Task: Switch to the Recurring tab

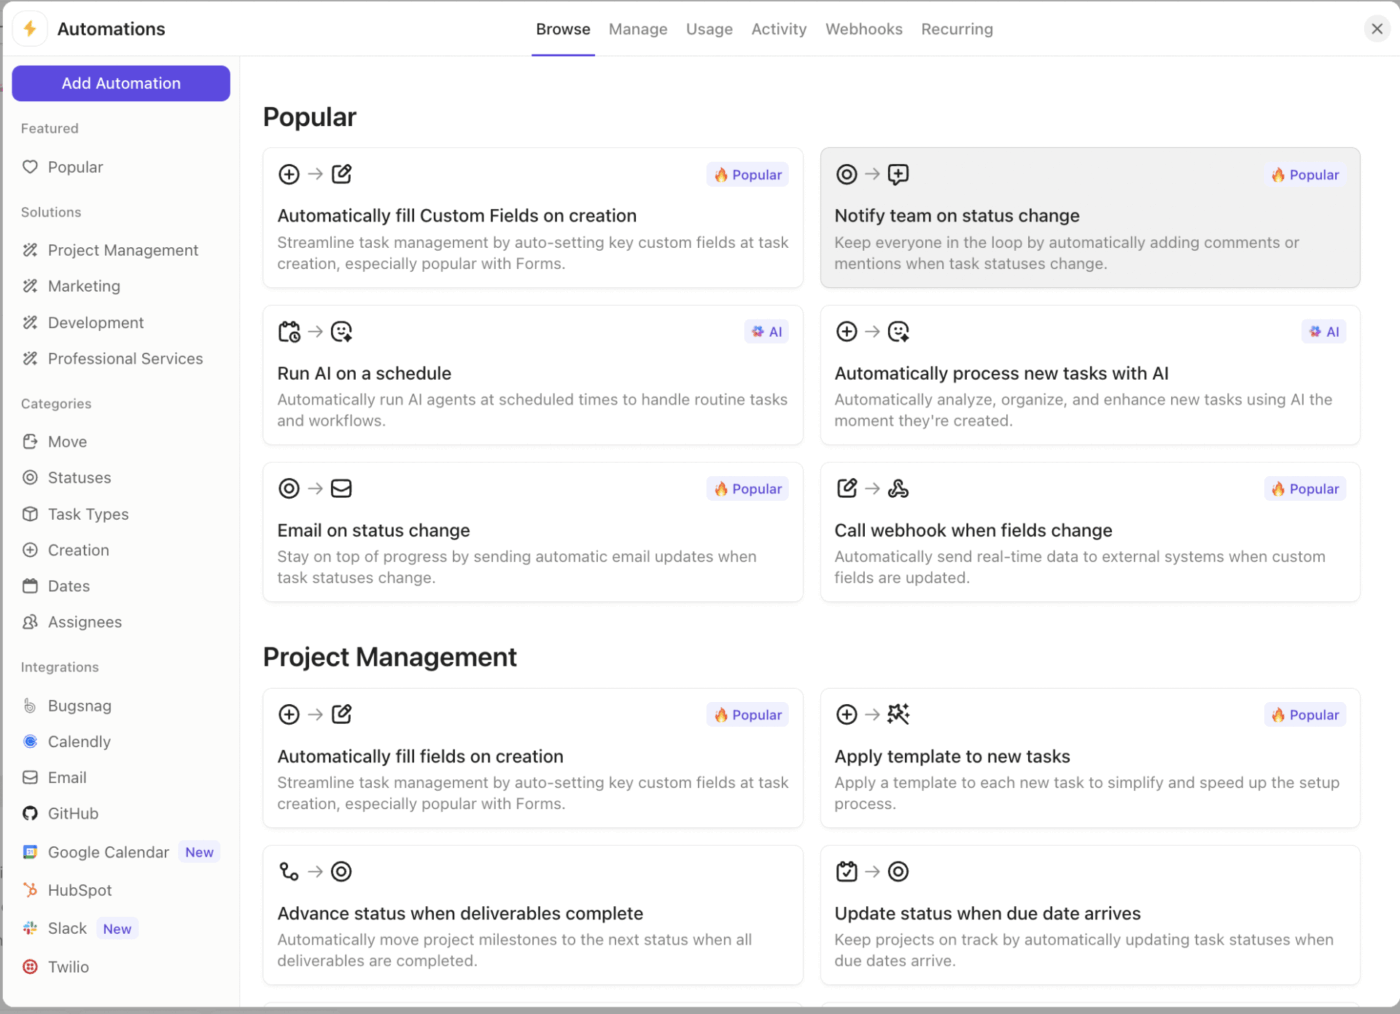Action: [x=956, y=29]
